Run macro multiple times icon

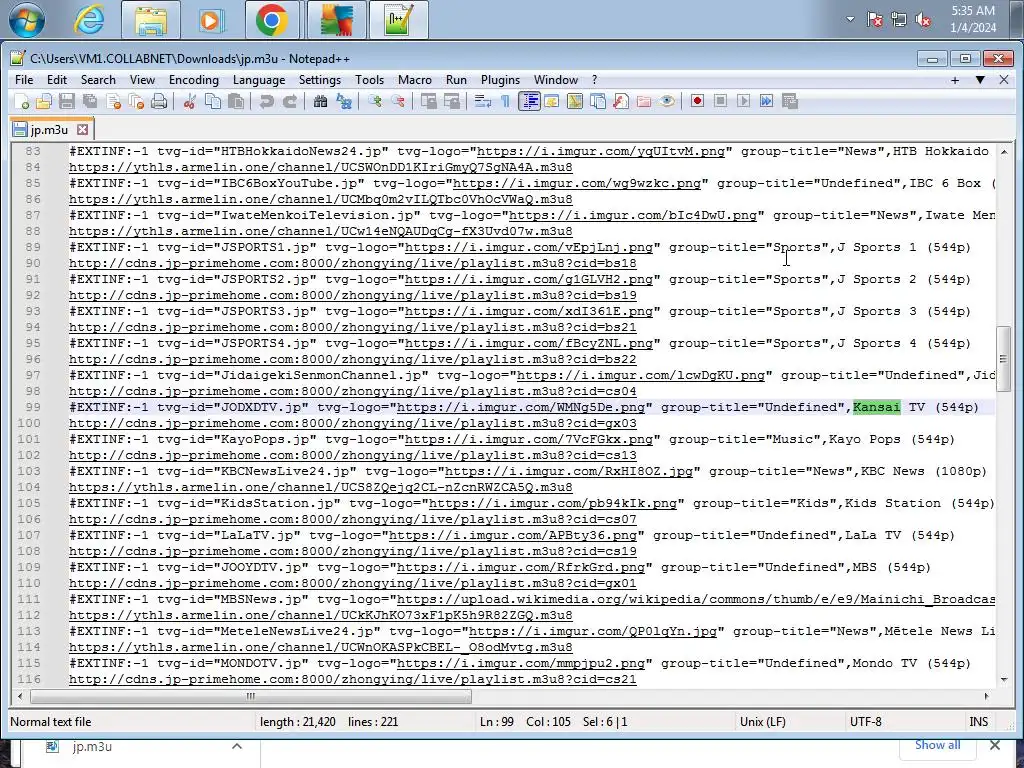pos(767,101)
